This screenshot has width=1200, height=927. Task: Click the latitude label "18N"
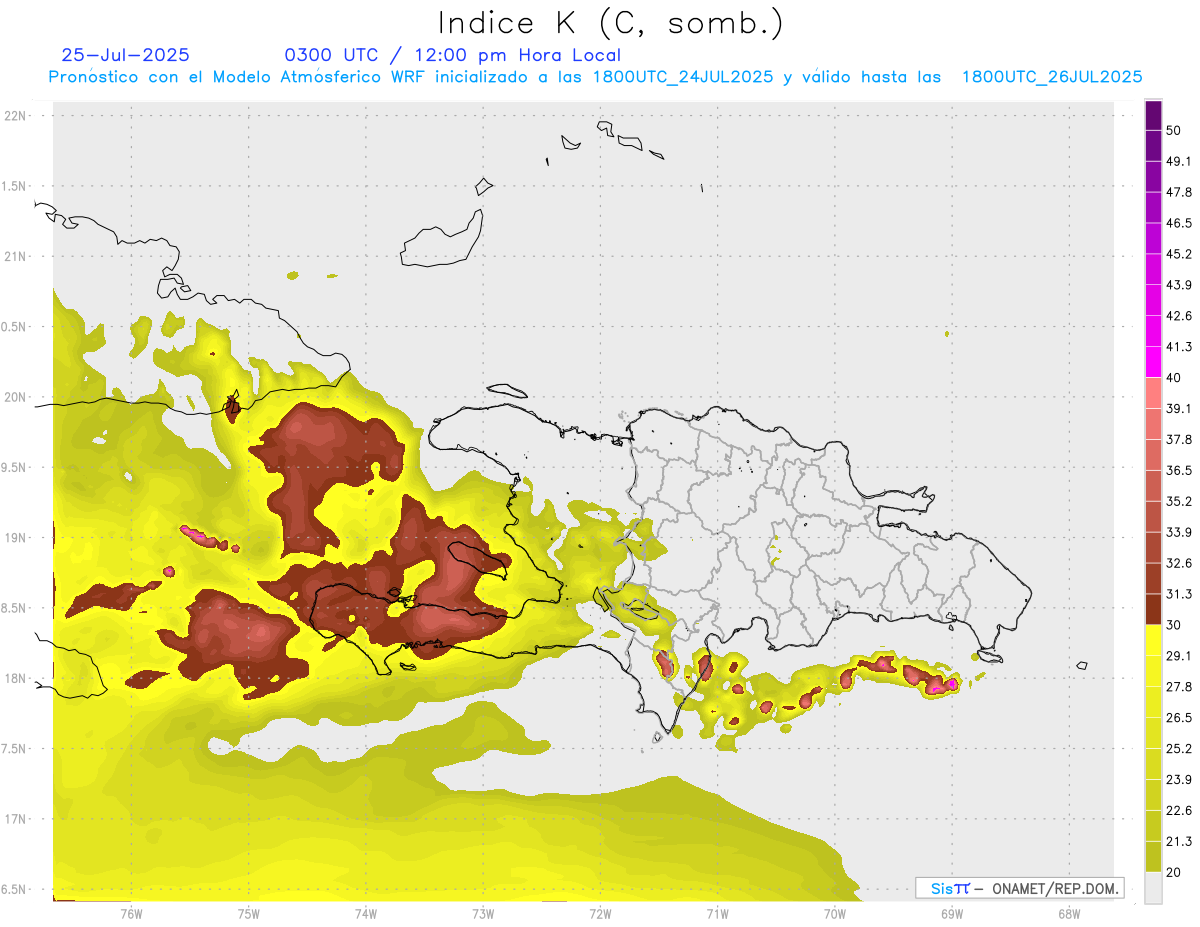[15, 679]
